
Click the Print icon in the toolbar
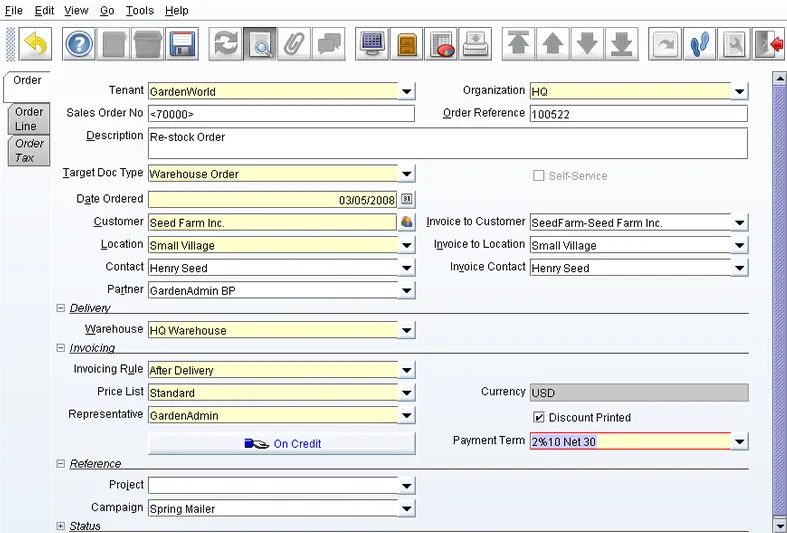pos(475,44)
